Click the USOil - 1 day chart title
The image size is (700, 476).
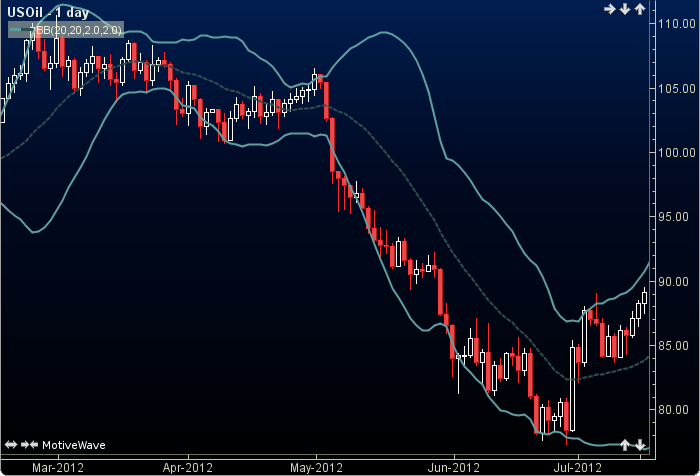pos(48,13)
